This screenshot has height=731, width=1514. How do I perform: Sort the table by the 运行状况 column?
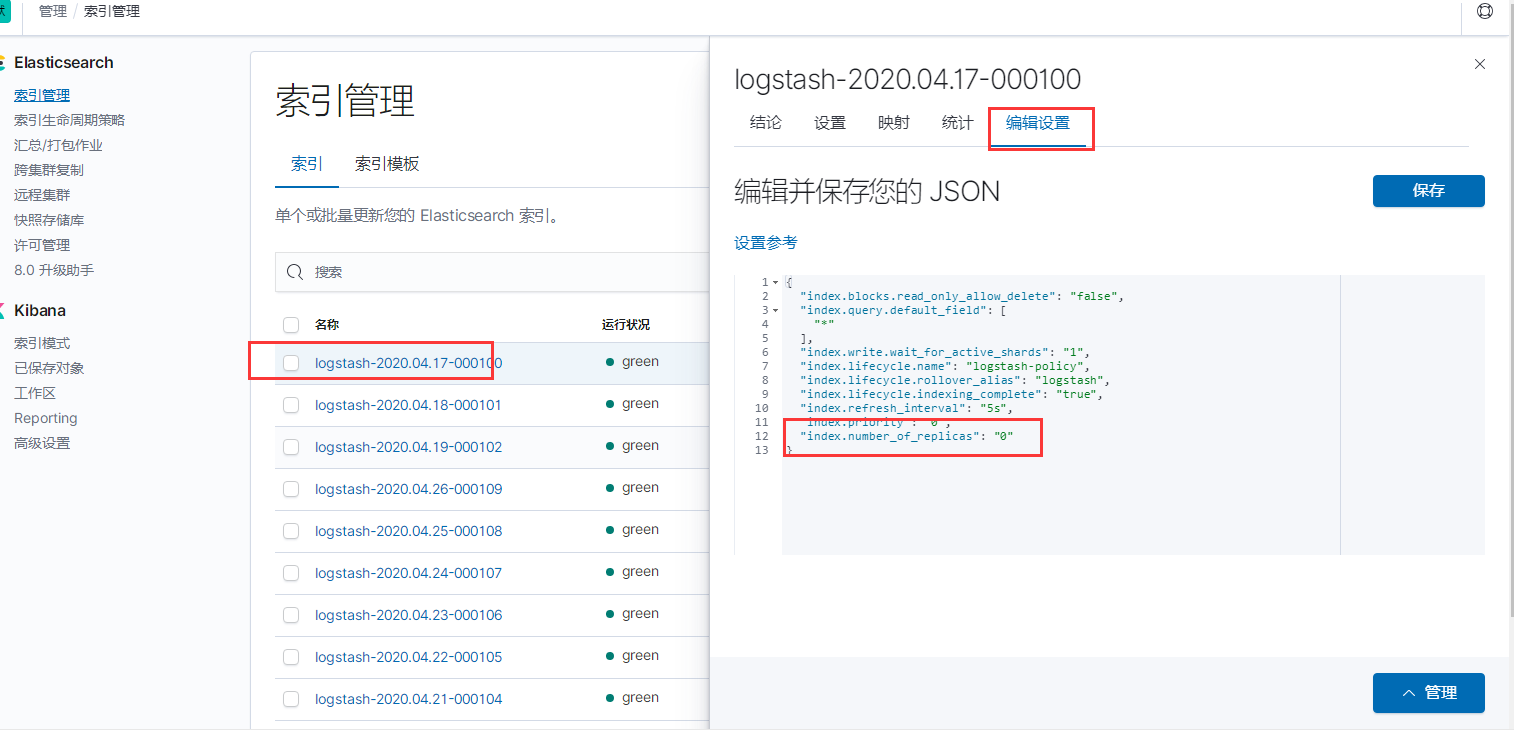626,325
